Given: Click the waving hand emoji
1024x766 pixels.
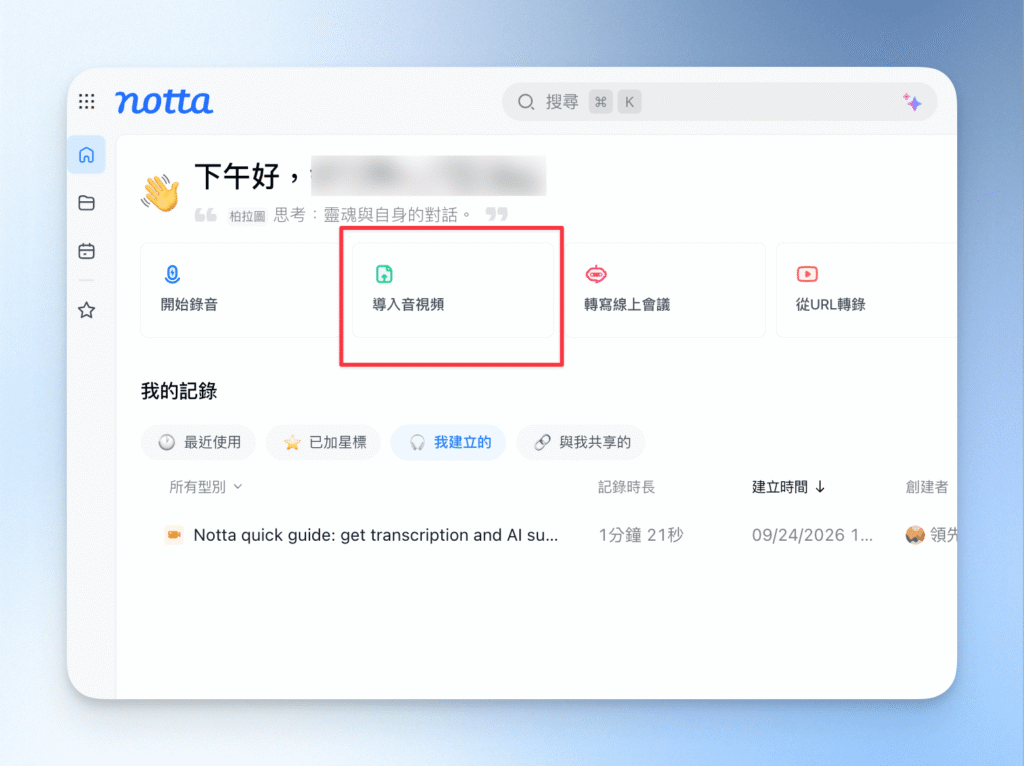Looking at the screenshot, I should click(161, 193).
